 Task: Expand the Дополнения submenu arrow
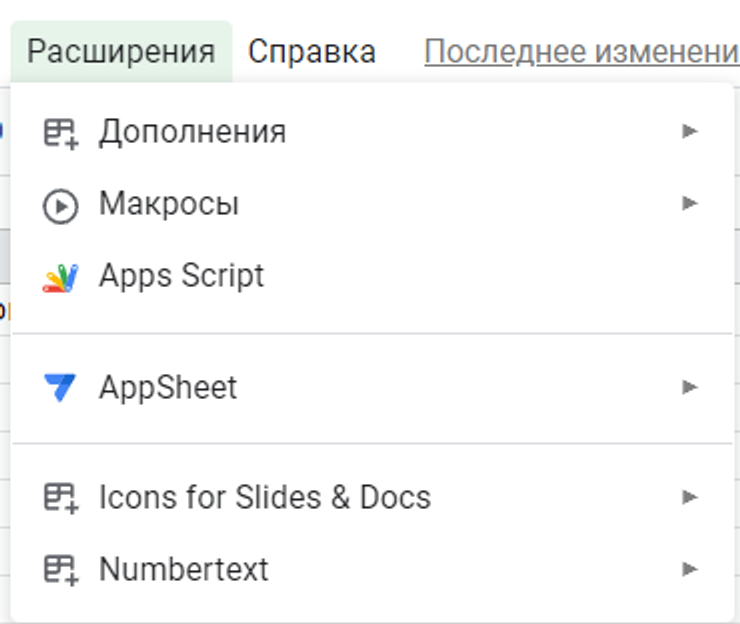tap(689, 131)
